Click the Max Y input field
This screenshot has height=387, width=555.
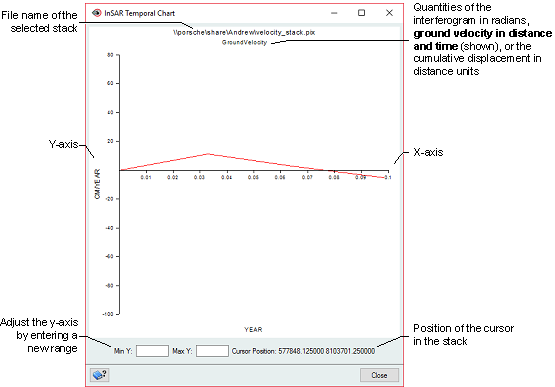pos(212,351)
